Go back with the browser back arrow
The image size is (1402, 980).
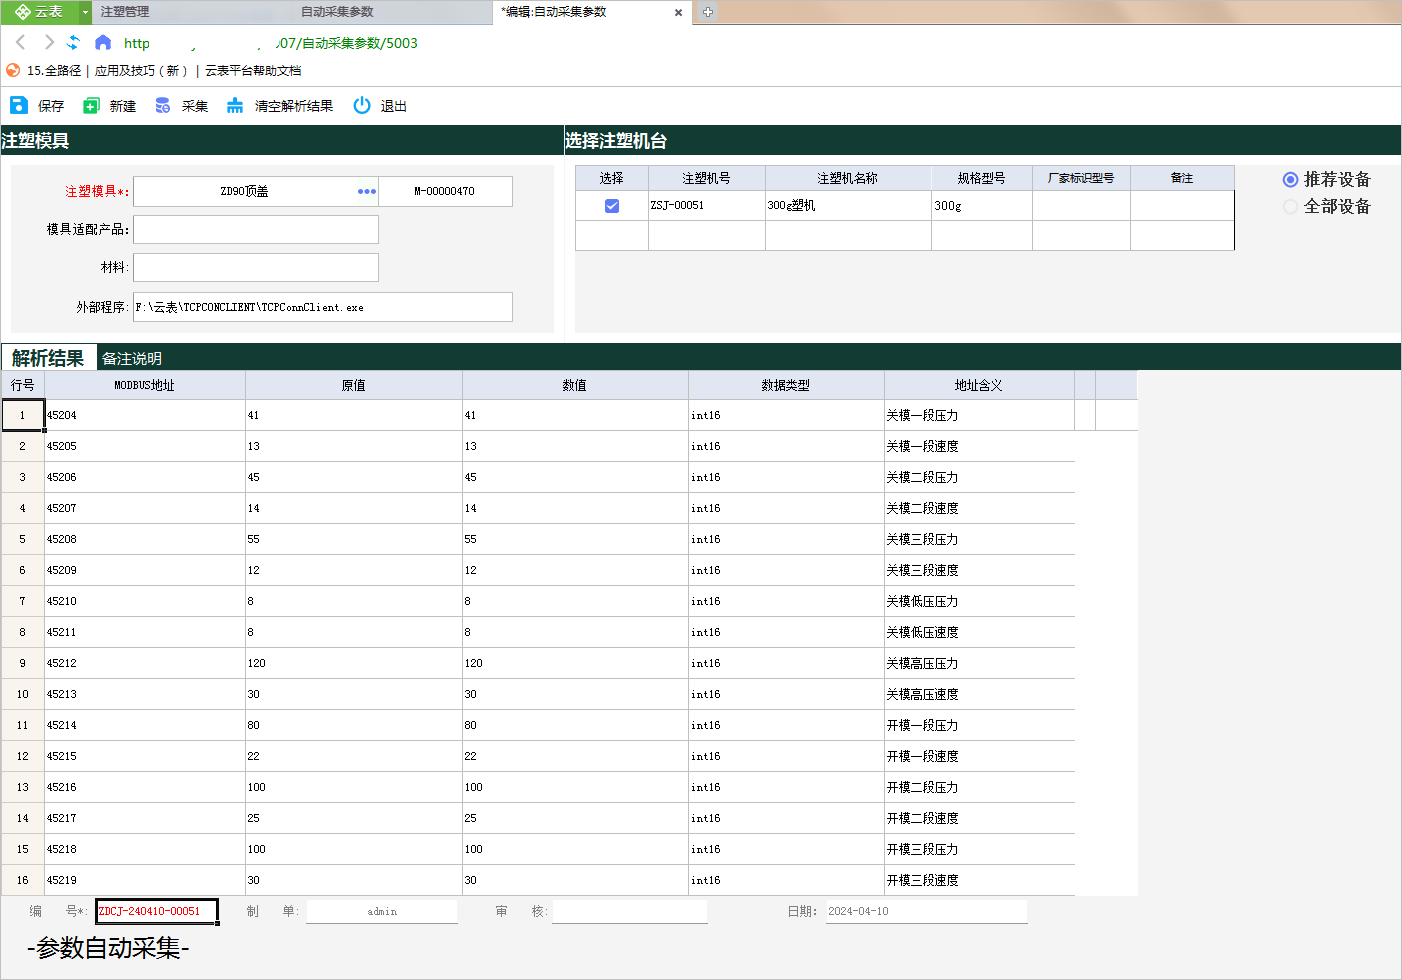pyautogui.click(x=20, y=42)
